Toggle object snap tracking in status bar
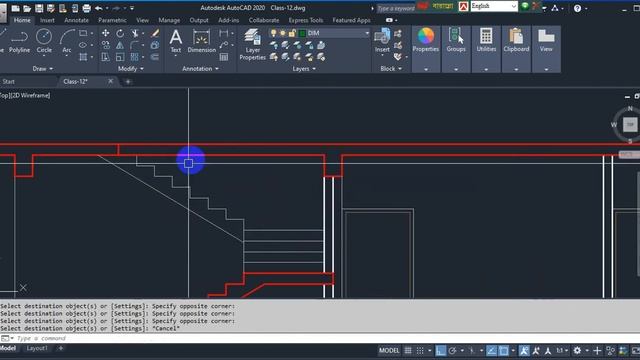The width and height of the screenshot is (640, 360). pyautogui.click(x=491, y=351)
